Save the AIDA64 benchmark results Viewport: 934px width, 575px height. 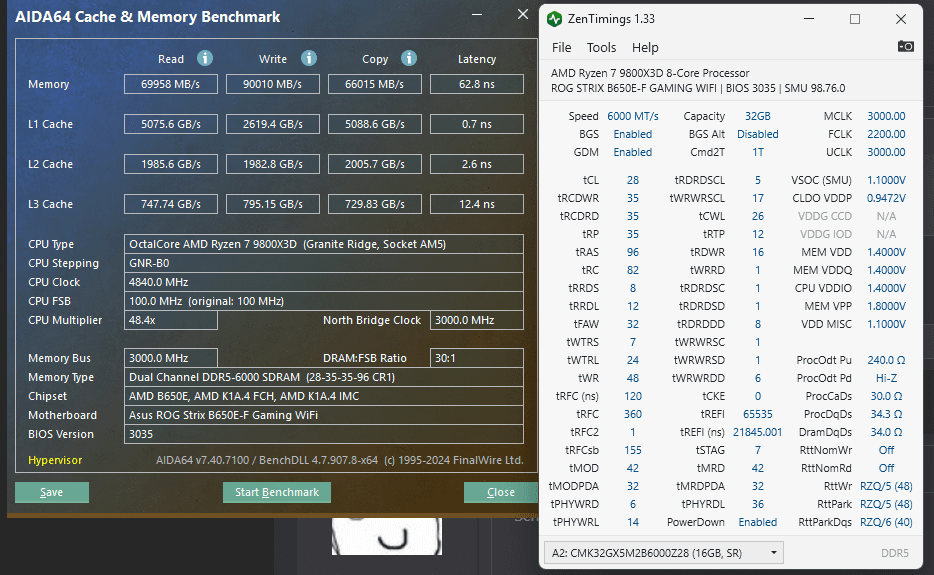[x=52, y=492]
